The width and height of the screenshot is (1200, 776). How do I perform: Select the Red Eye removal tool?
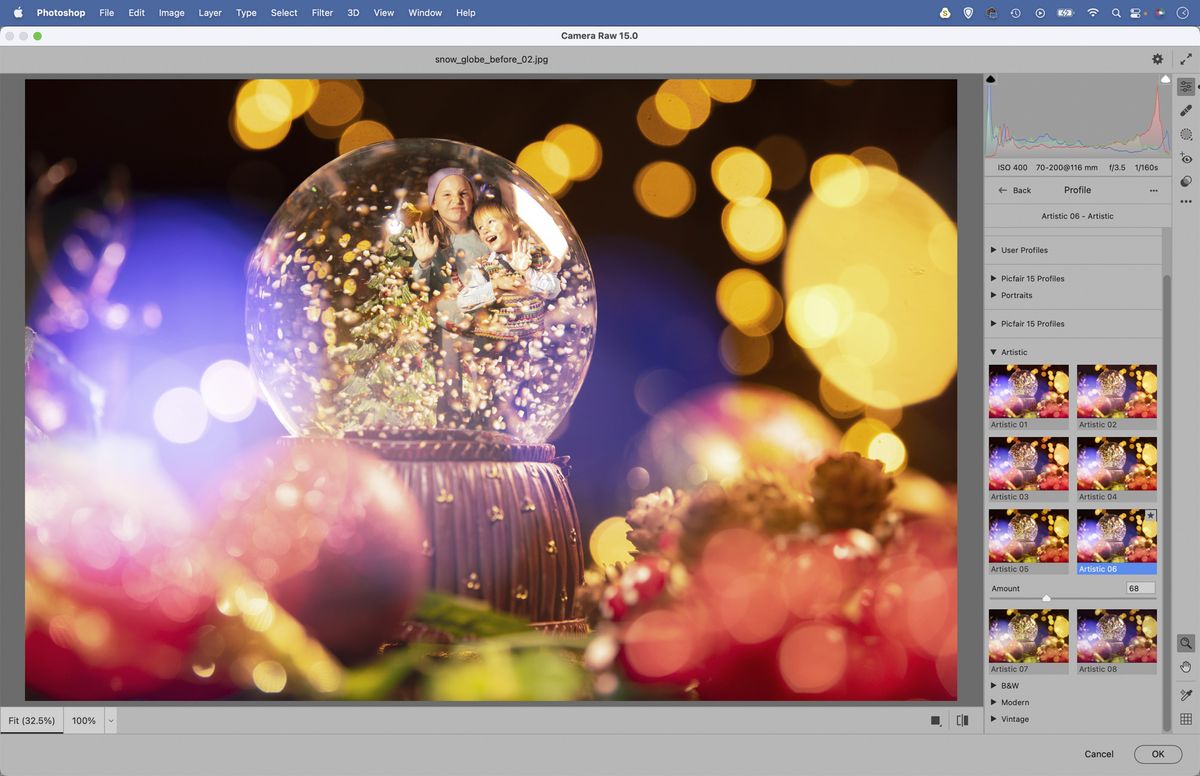click(x=1186, y=158)
